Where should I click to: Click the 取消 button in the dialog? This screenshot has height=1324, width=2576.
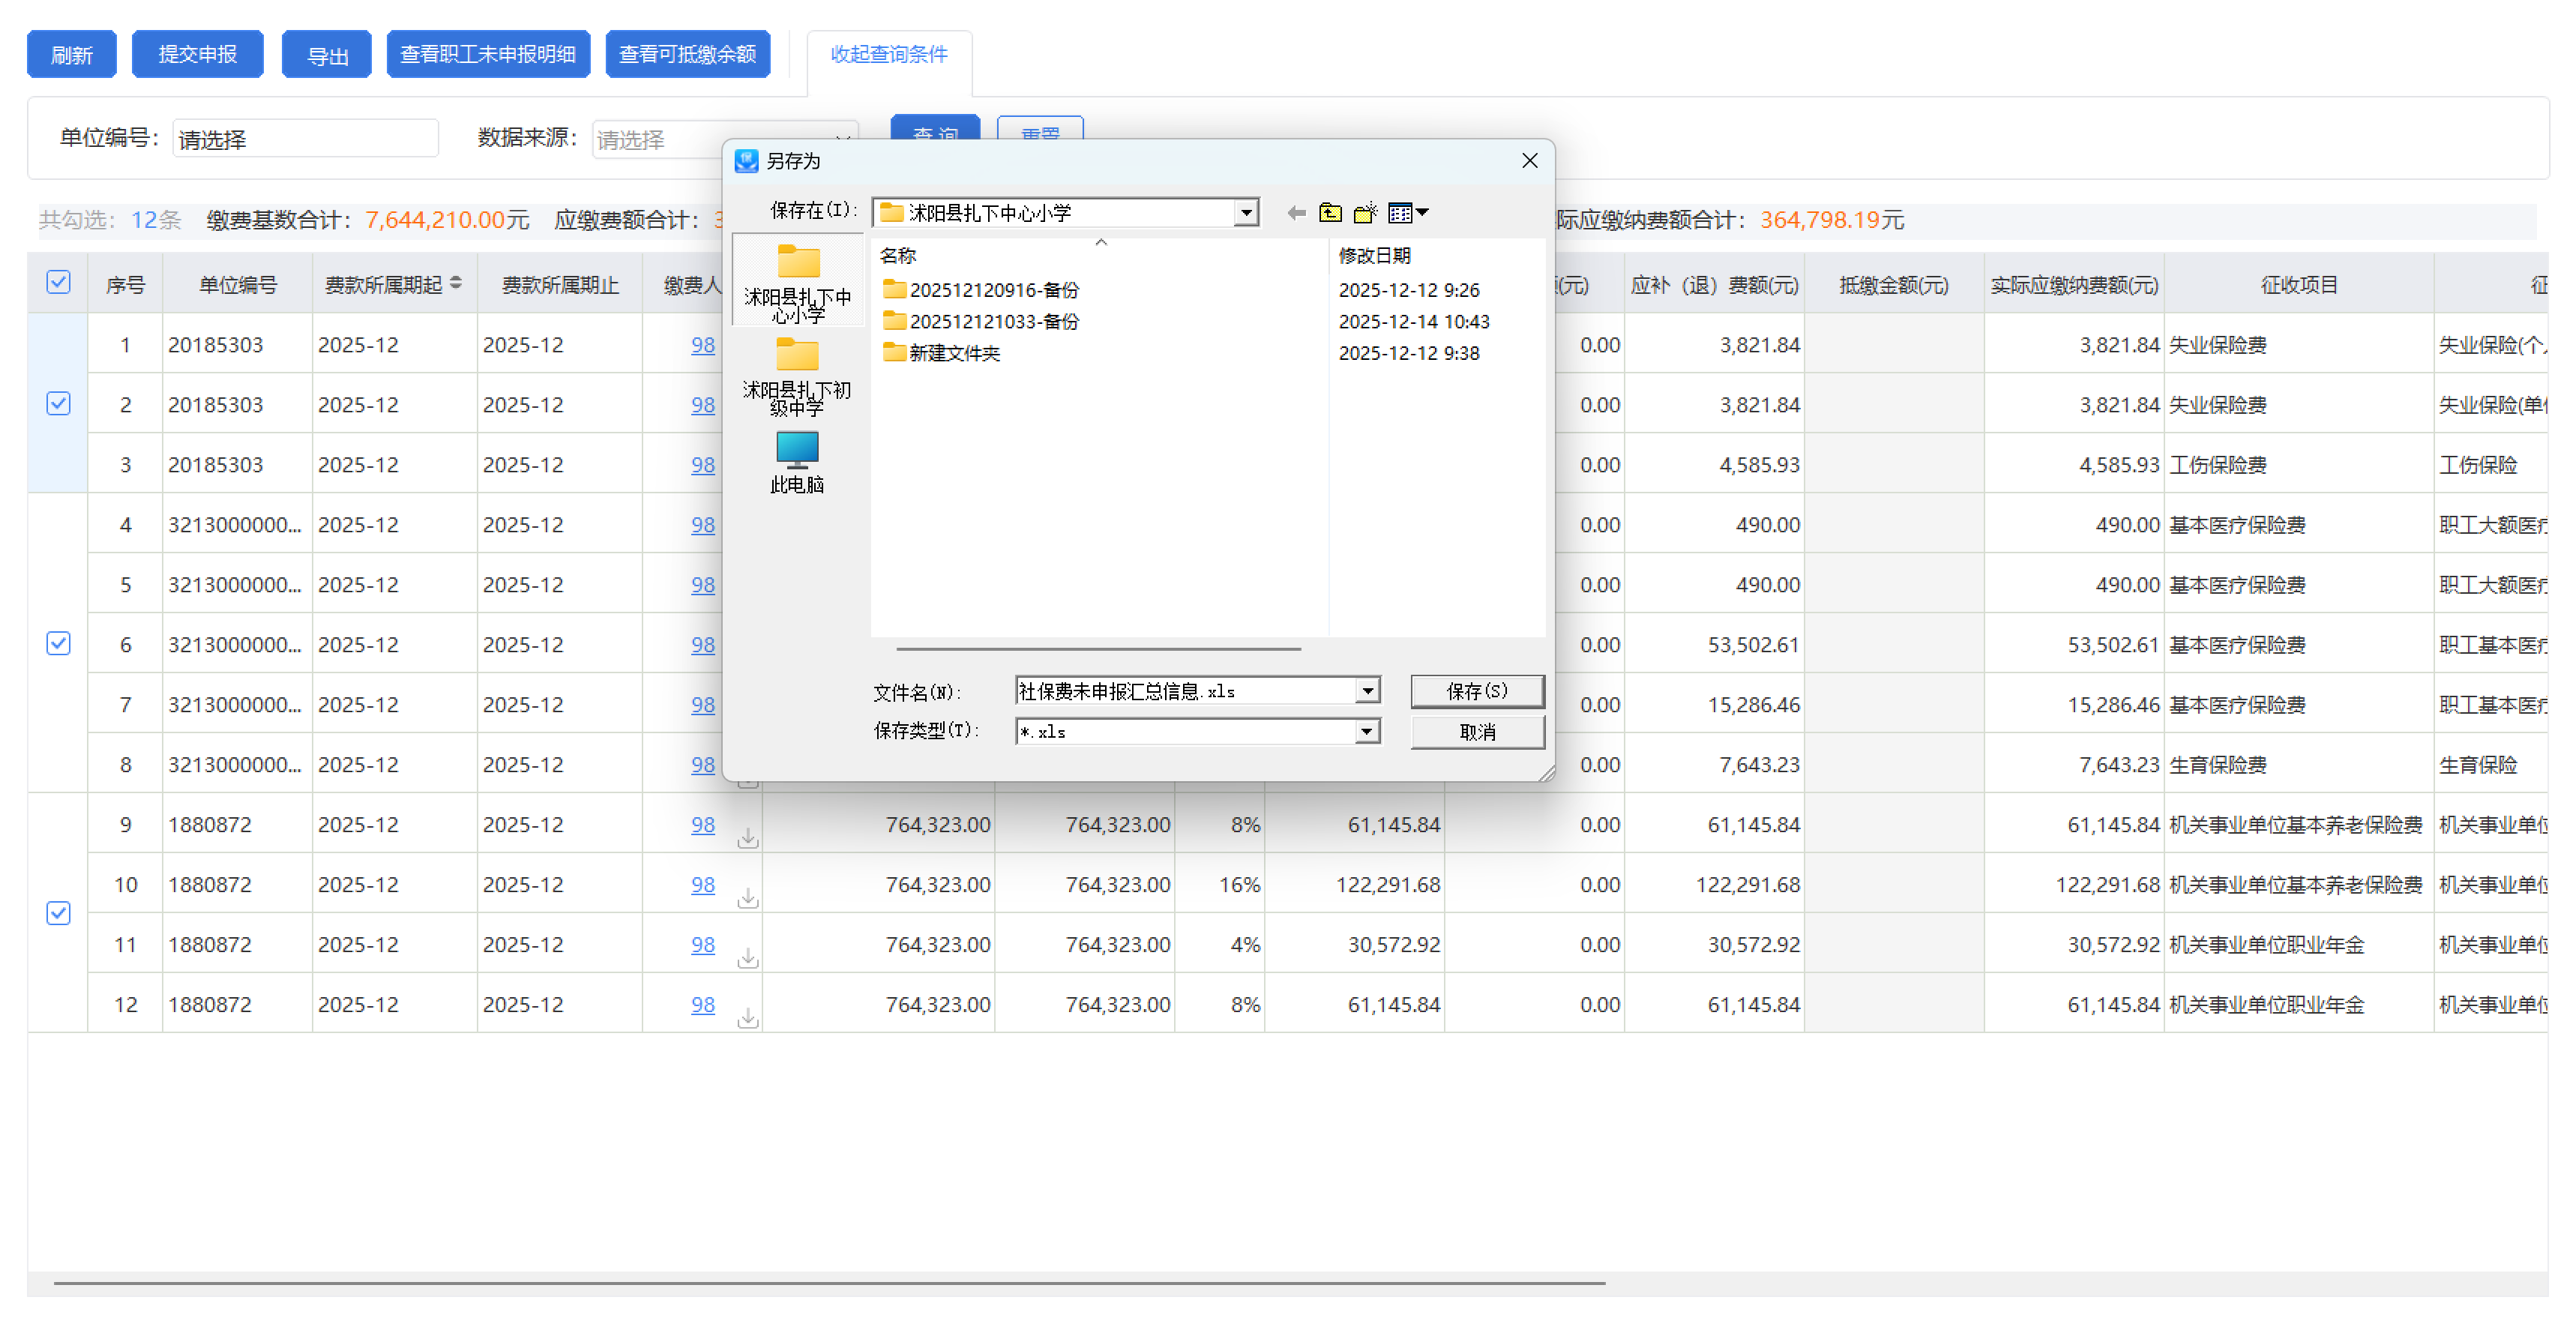[x=1476, y=732]
